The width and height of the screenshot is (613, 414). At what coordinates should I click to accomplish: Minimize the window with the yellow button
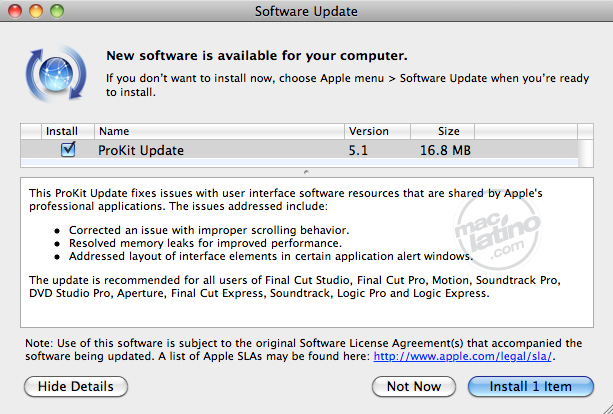pos(36,11)
